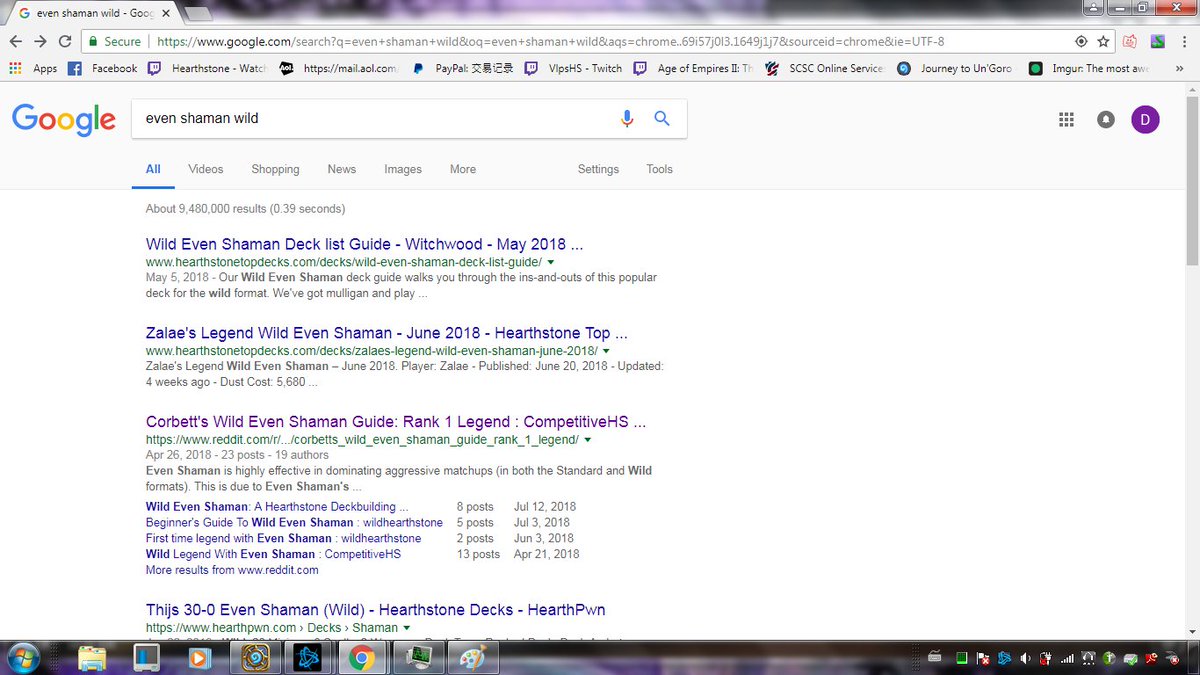The image size is (1200, 675).
Task: Open the Hearthstone taskbar icon
Action: pyautogui.click(x=254, y=657)
